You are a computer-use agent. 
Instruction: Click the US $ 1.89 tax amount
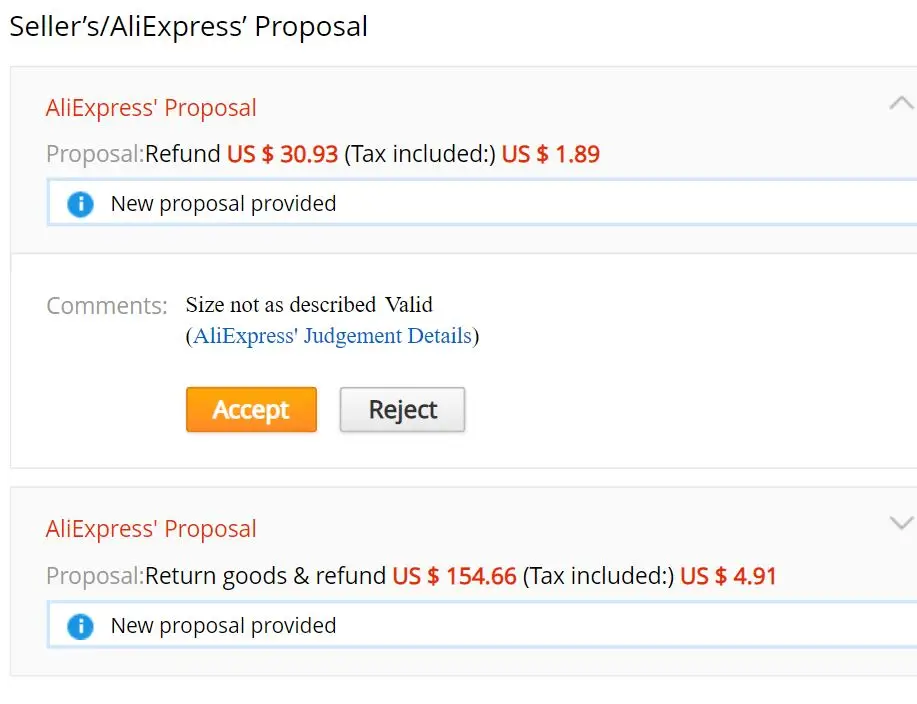550,154
